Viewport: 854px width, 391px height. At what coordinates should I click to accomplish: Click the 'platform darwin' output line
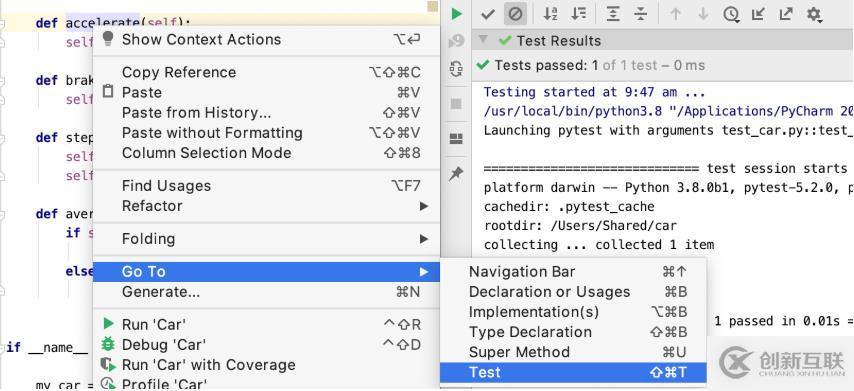[668, 188]
